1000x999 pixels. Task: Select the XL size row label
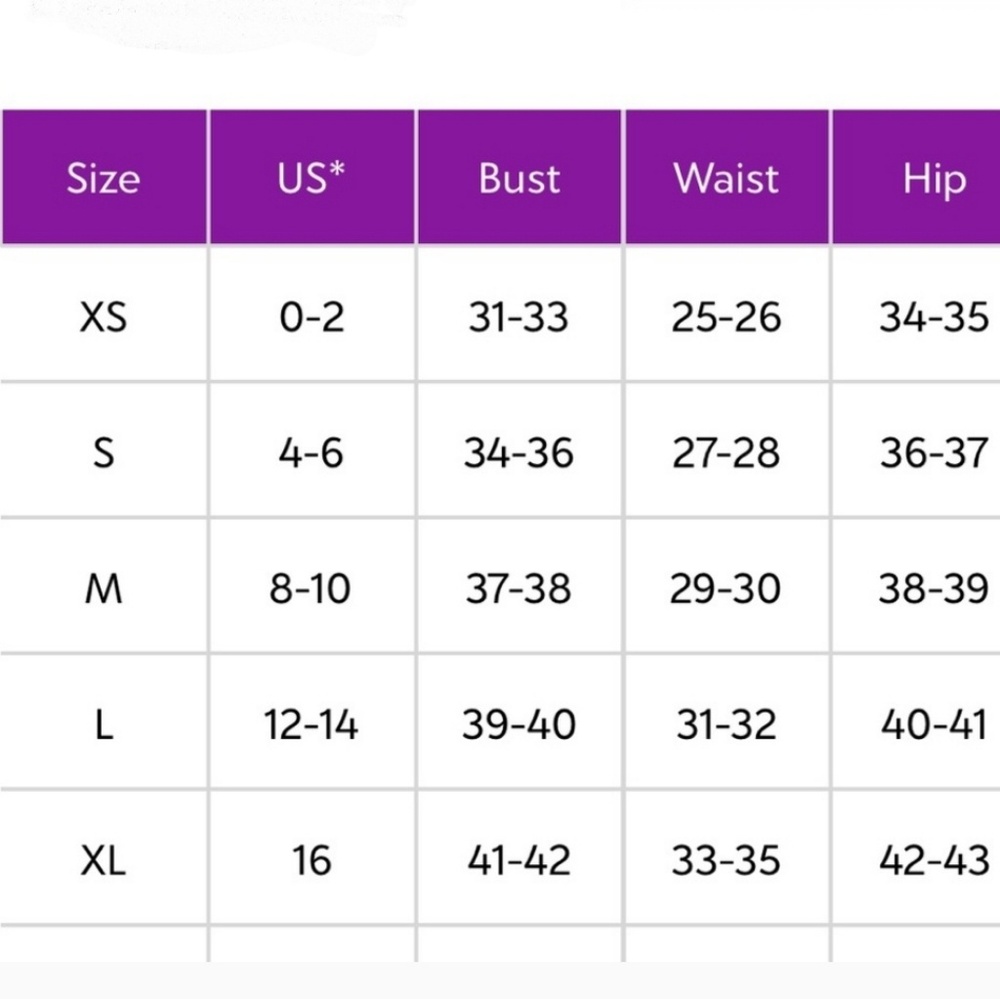tap(103, 860)
